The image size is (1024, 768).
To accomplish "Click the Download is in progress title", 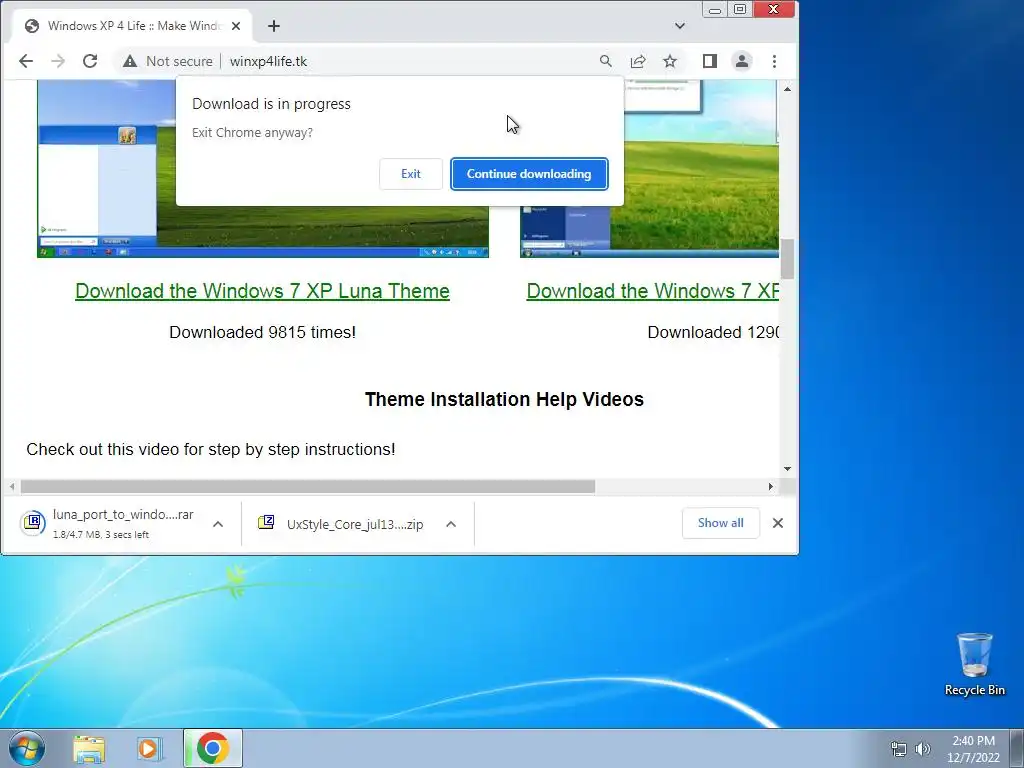I will tap(271, 104).
